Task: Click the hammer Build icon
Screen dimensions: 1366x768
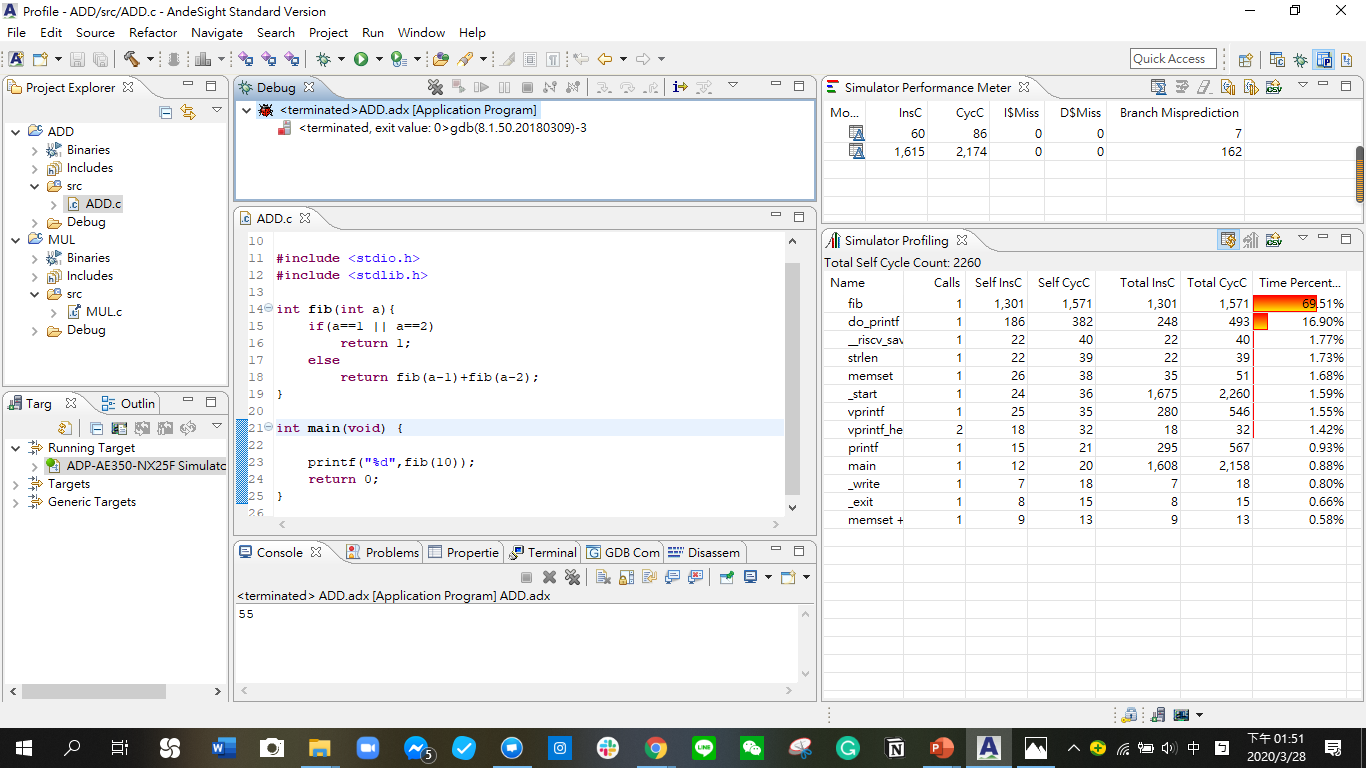Action: click(x=131, y=60)
